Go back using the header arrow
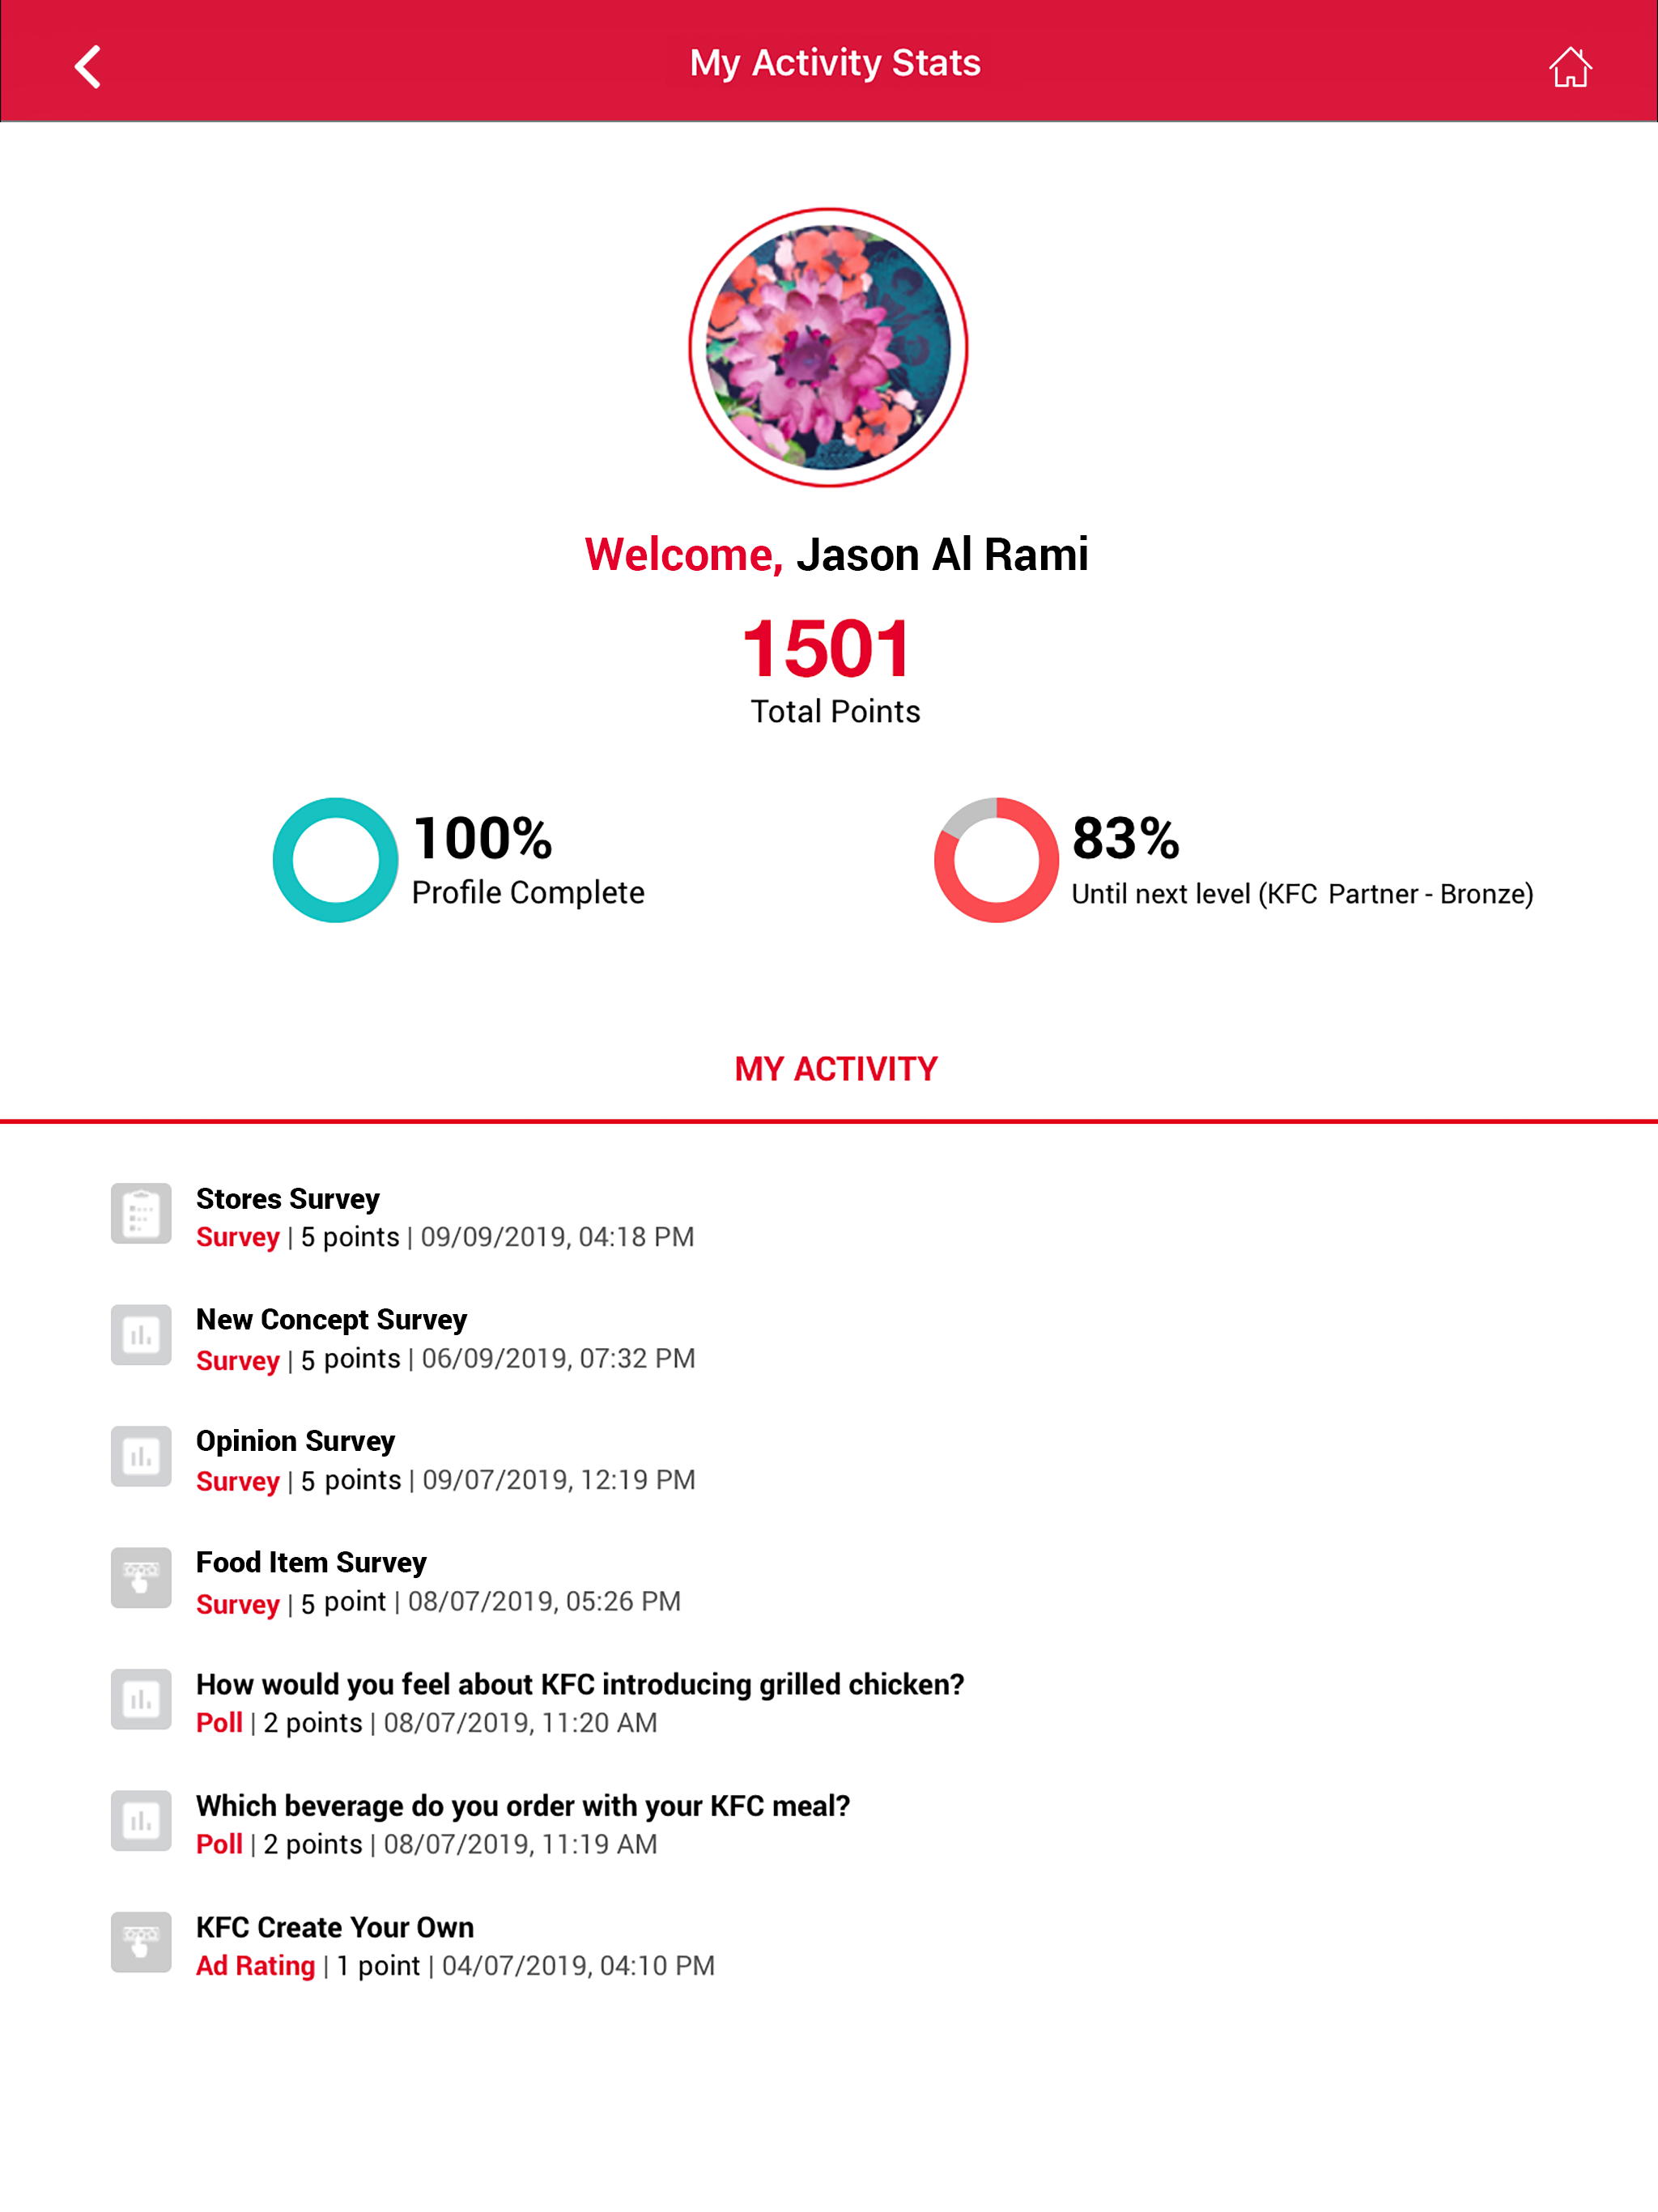Screen dimensions: 1658x2212 click(88, 67)
